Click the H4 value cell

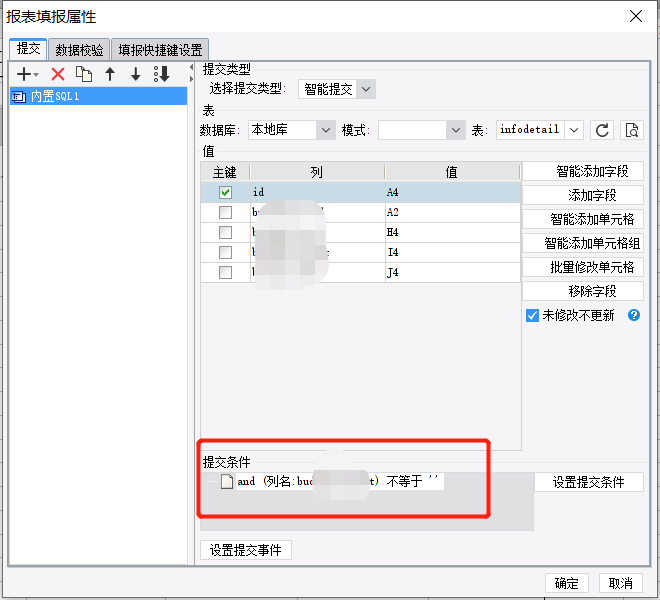click(x=453, y=232)
